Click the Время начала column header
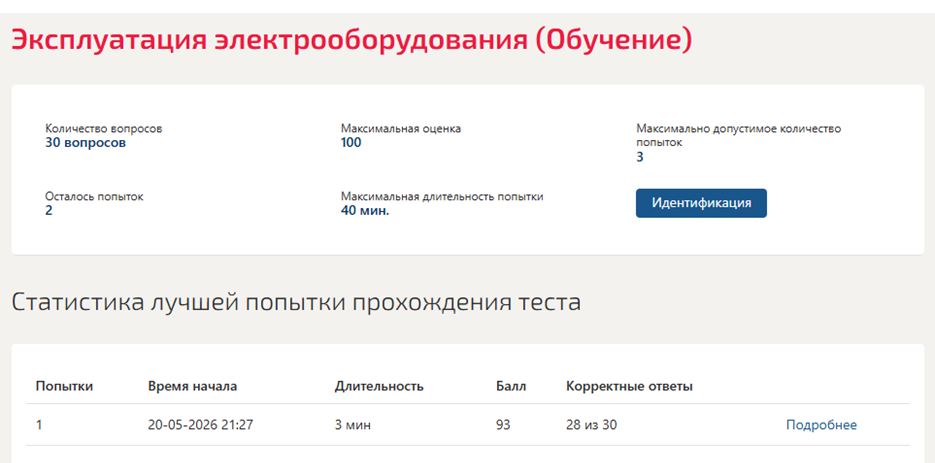 tap(192, 386)
